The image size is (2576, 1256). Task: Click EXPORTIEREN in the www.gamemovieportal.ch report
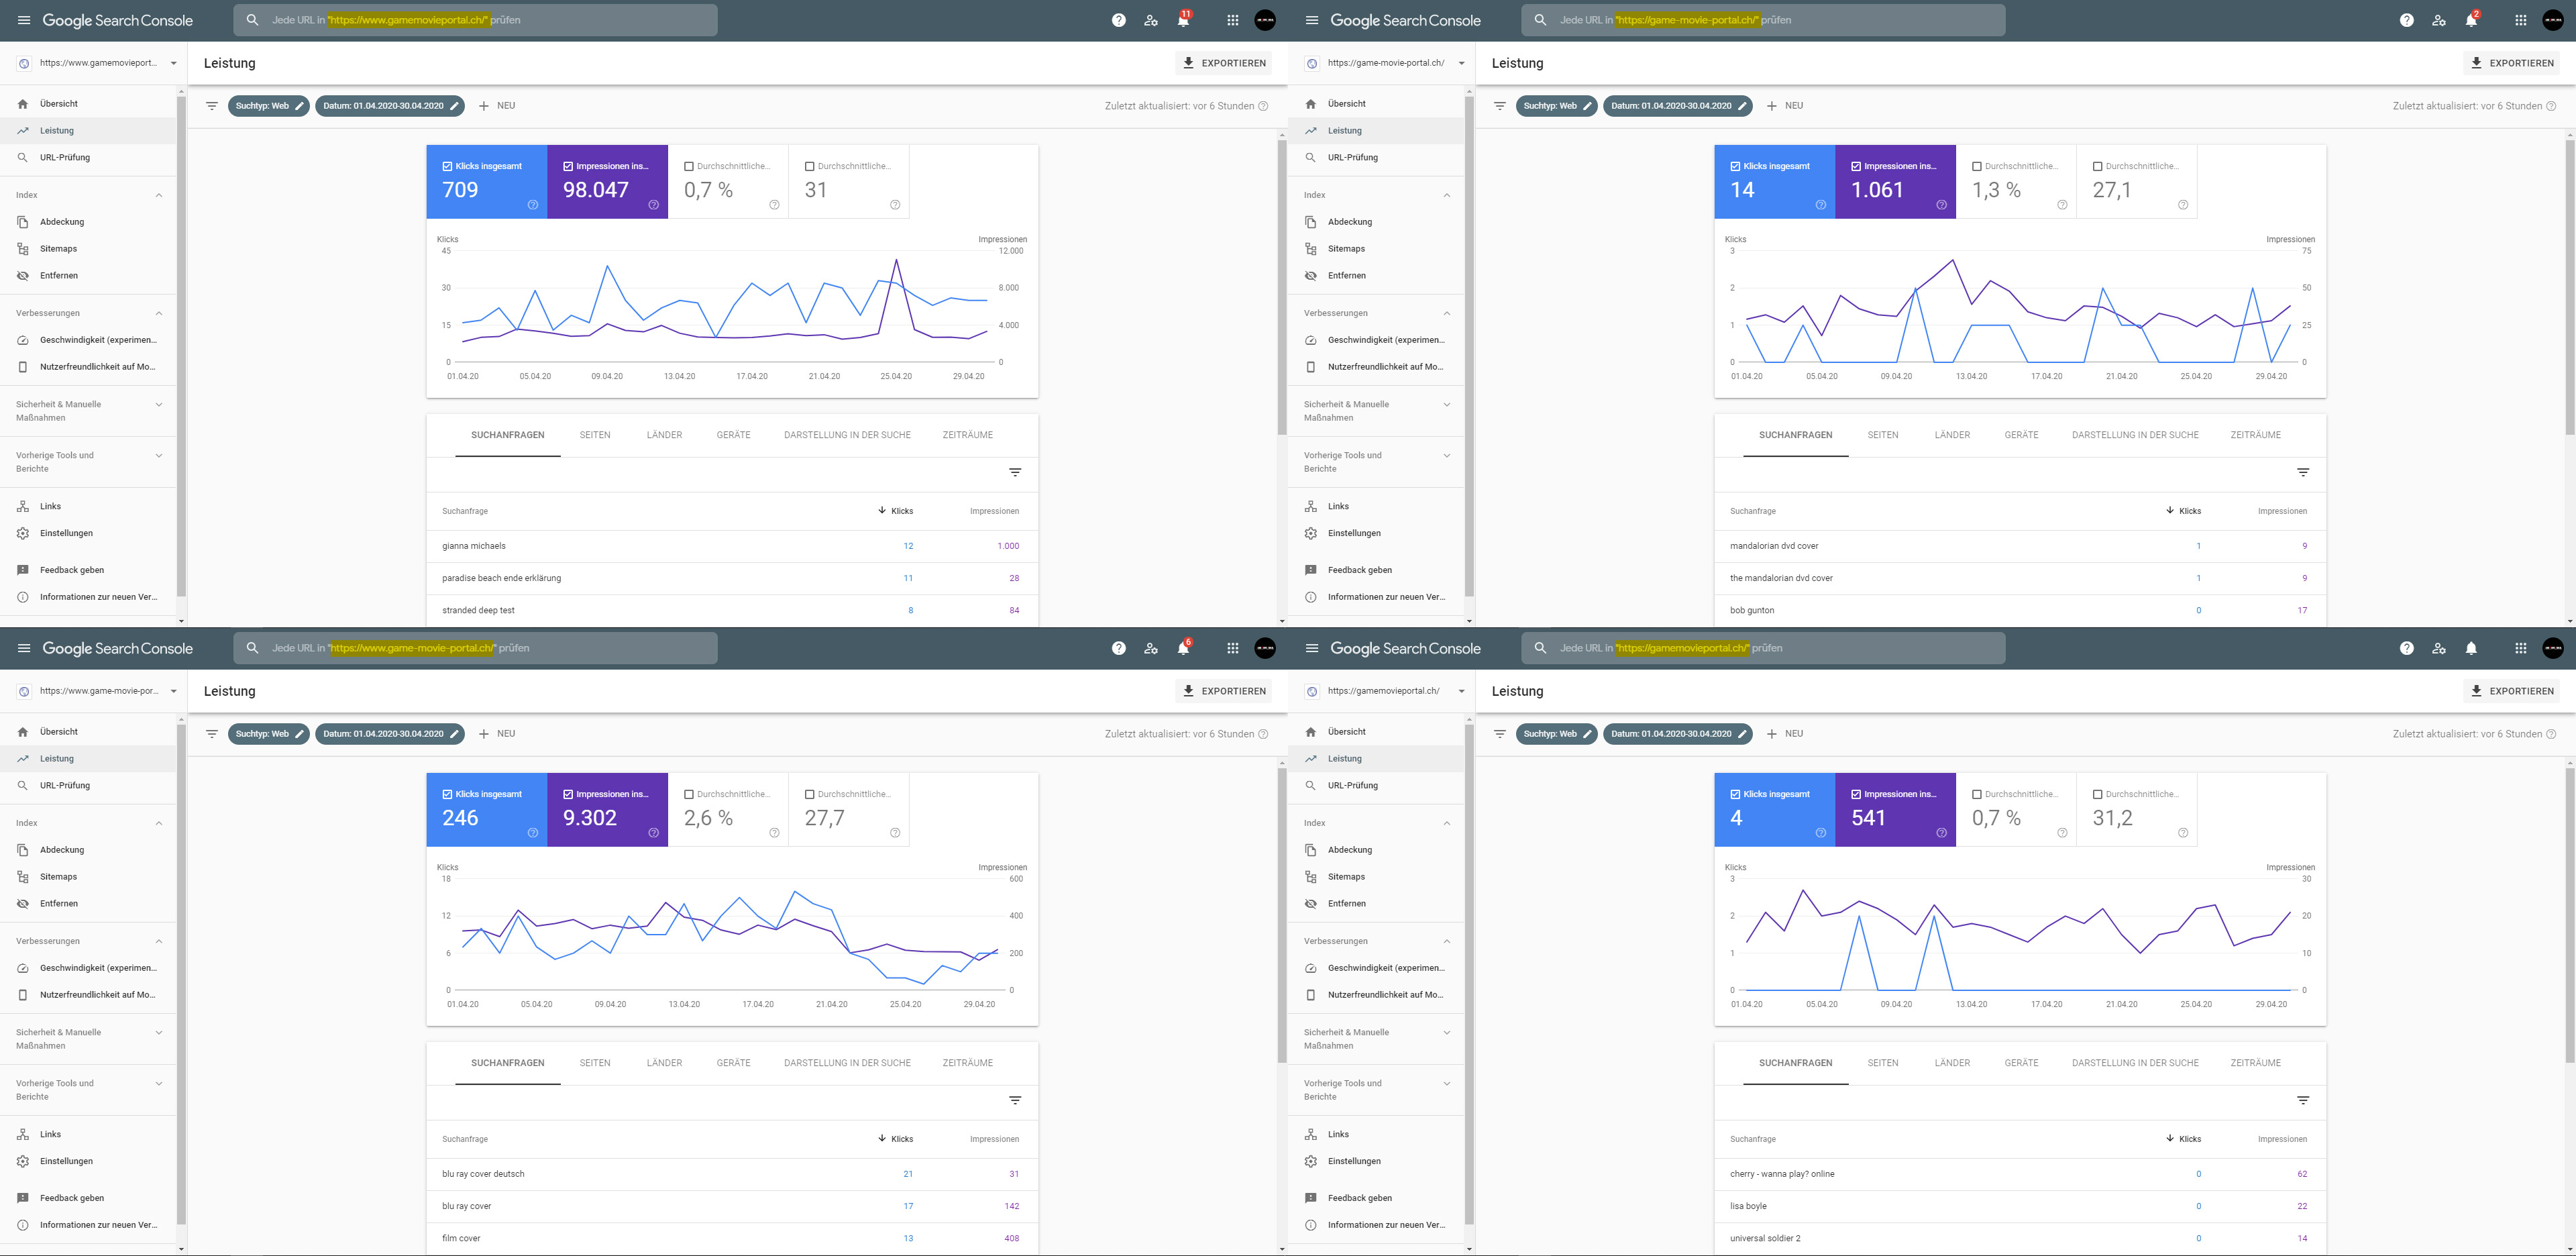tap(1224, 63)
